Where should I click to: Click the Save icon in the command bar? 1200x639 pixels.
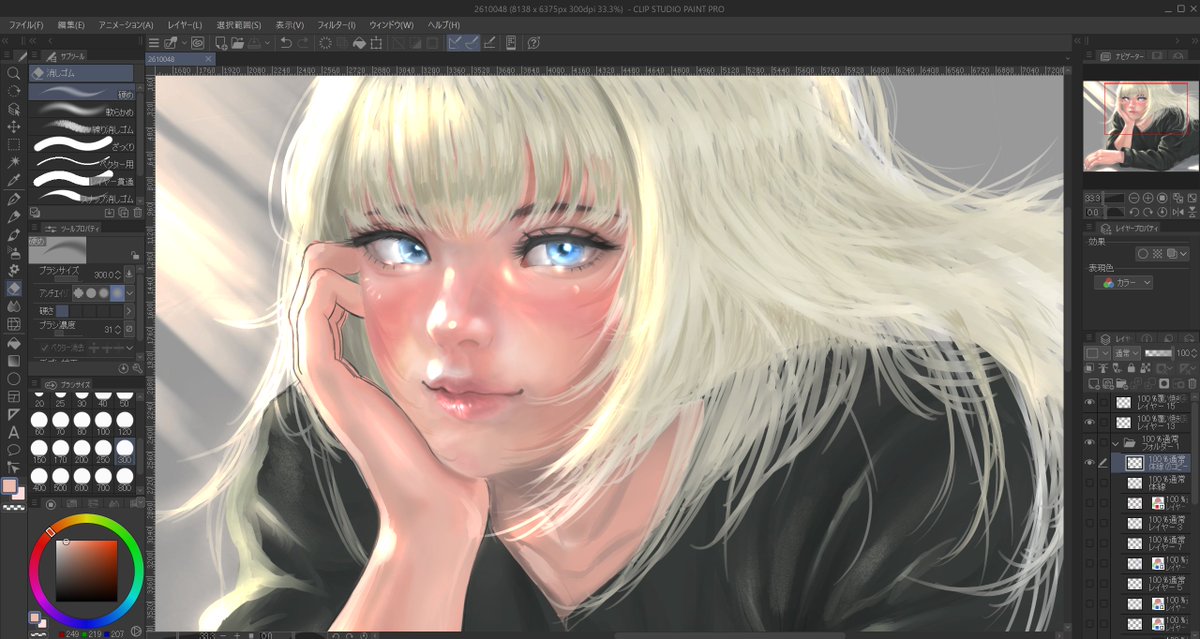tap(254, 43)
